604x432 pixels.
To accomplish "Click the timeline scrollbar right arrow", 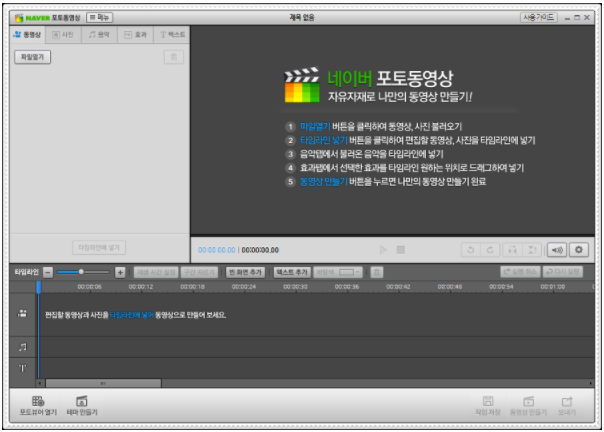I will tap(591, 383).
